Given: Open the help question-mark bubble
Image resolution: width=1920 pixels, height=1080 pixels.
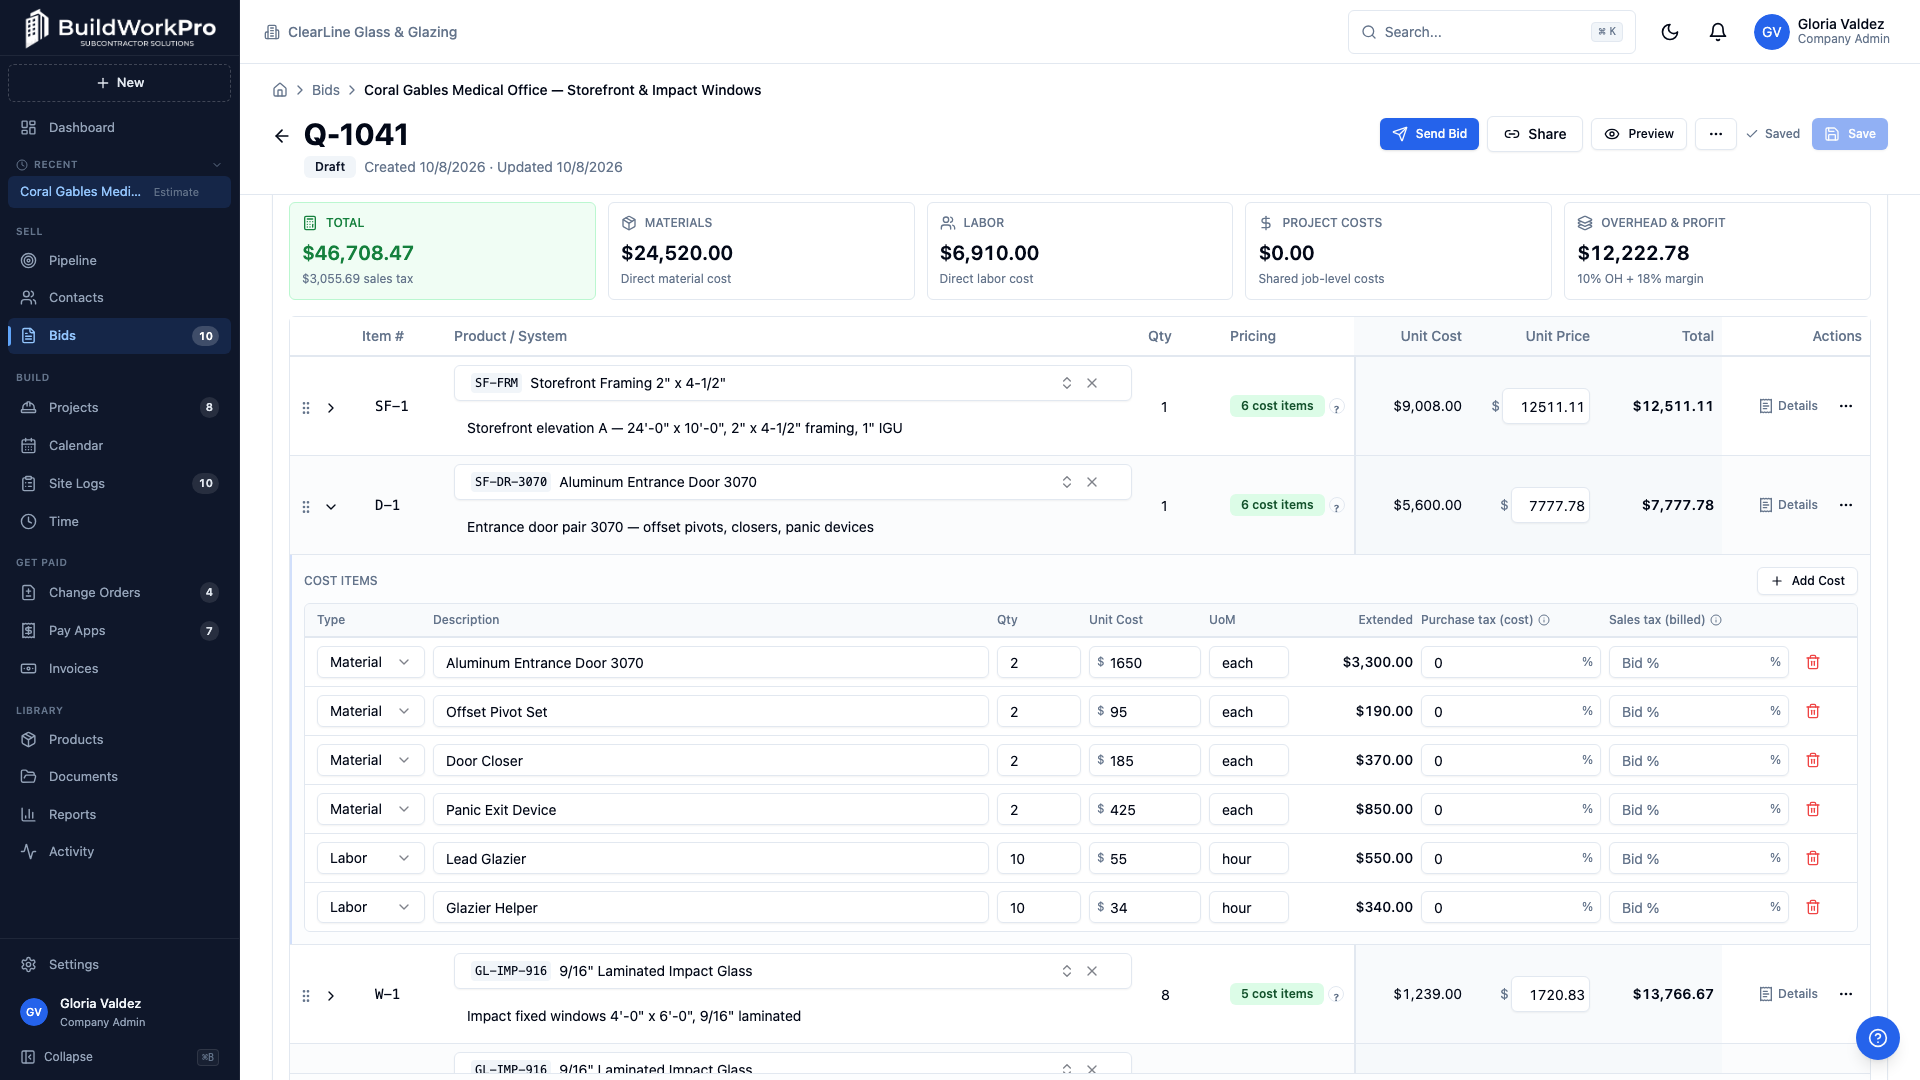Looking at the screenshot, I should point(1877,1037).
